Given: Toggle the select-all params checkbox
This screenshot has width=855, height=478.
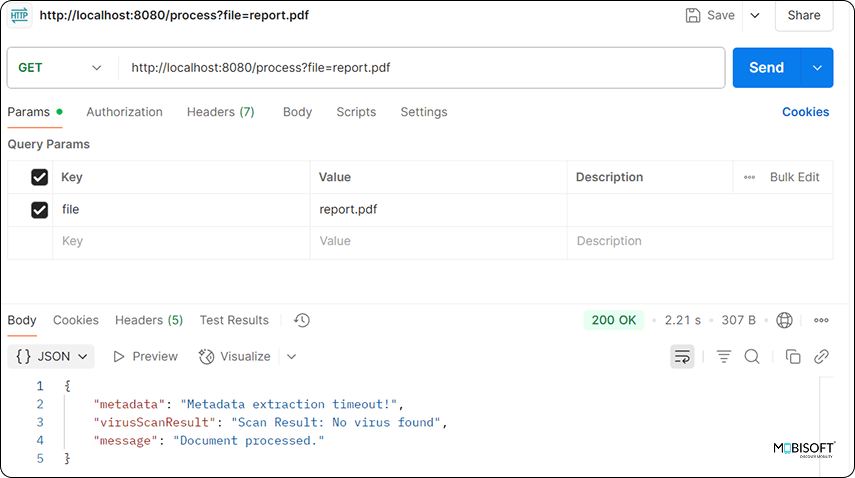Looking at the screenshot, I should tap(39, 177).
